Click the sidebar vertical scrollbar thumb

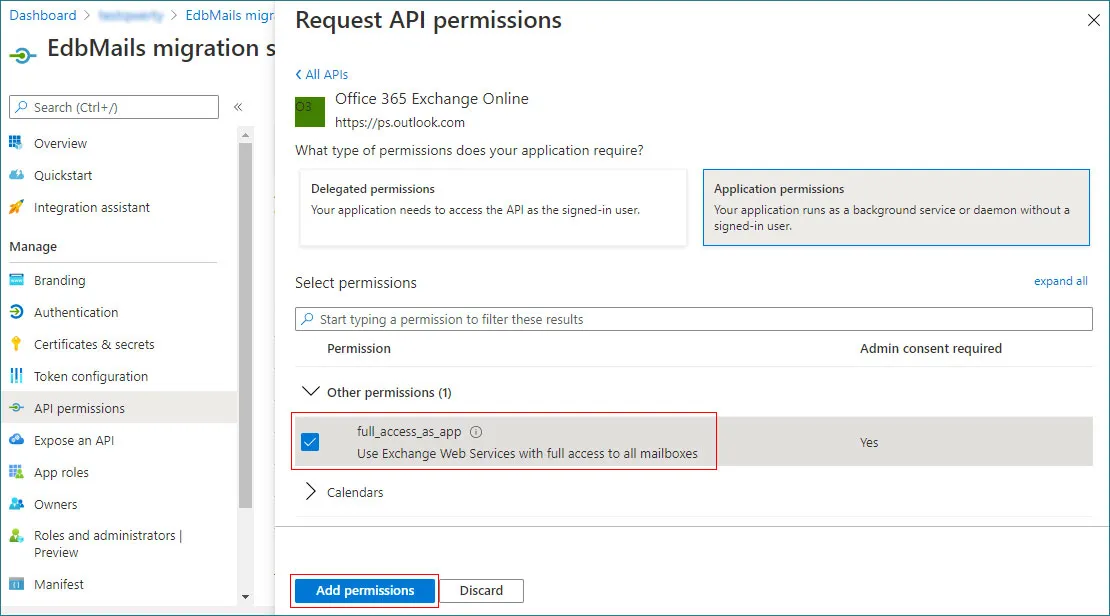click(x=246, y=326)
